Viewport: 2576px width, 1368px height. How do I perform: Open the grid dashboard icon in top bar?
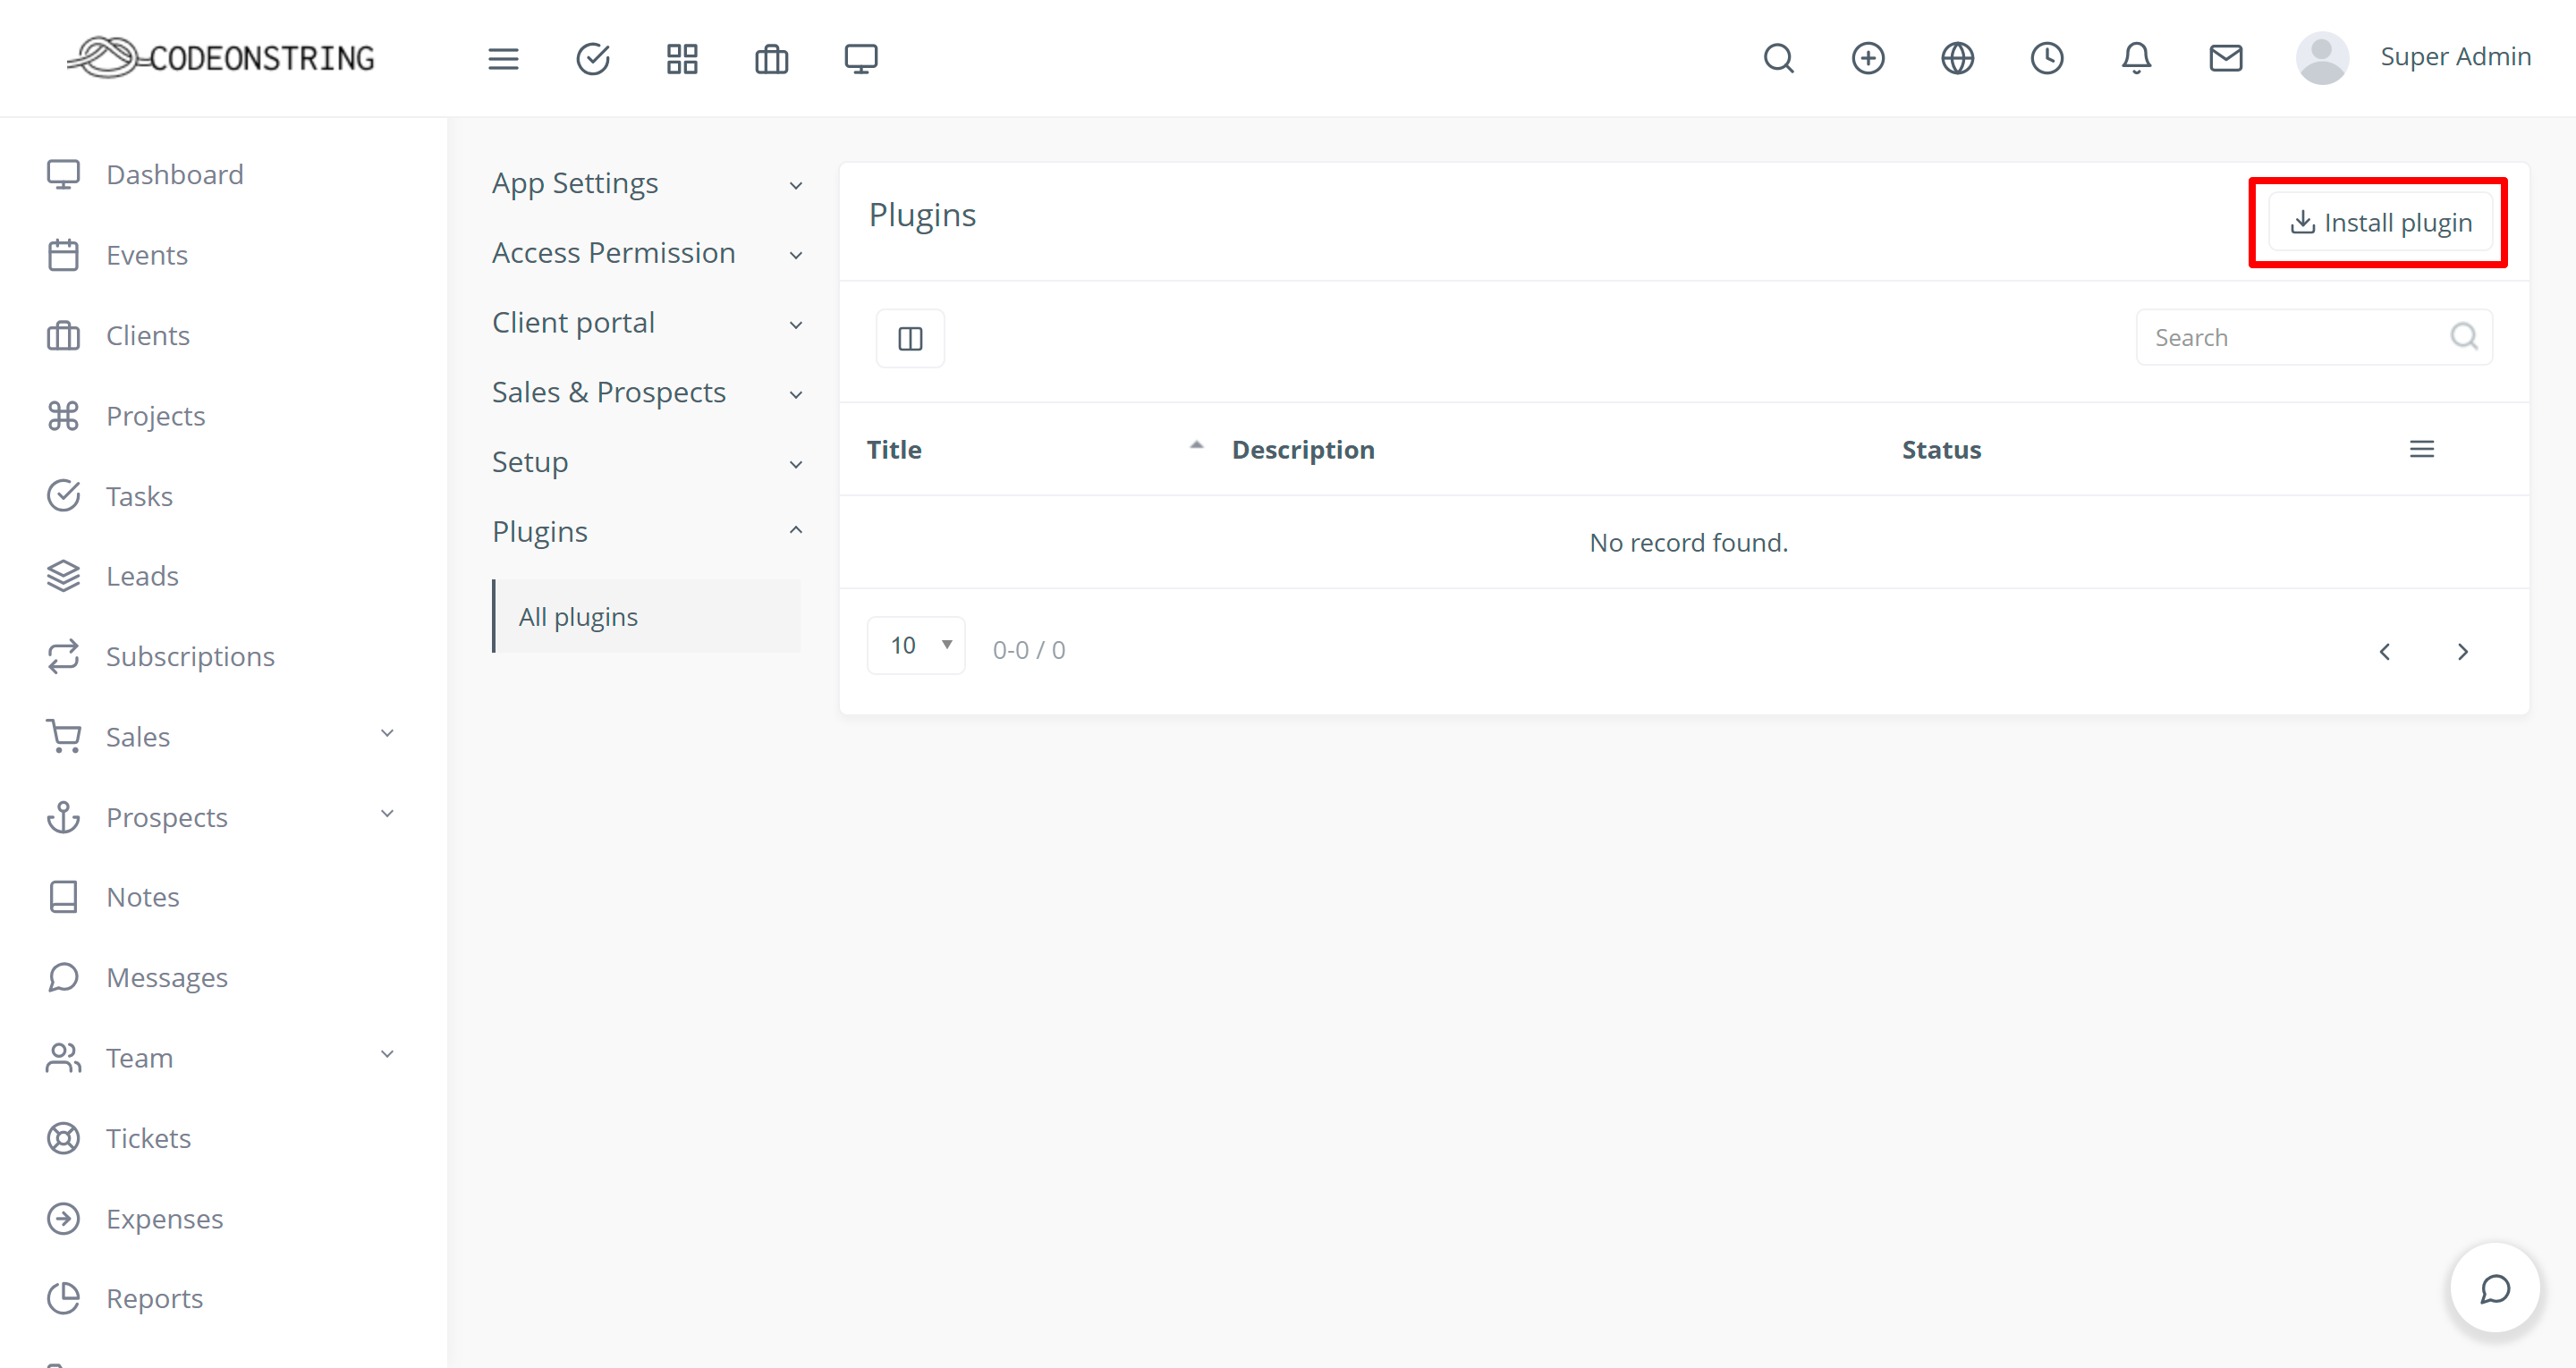point(682,59)
